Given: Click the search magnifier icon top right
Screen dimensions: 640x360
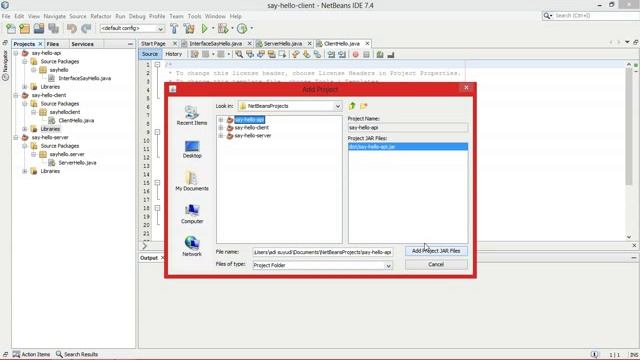Looking at the screenshot, I should coord(547,16).
